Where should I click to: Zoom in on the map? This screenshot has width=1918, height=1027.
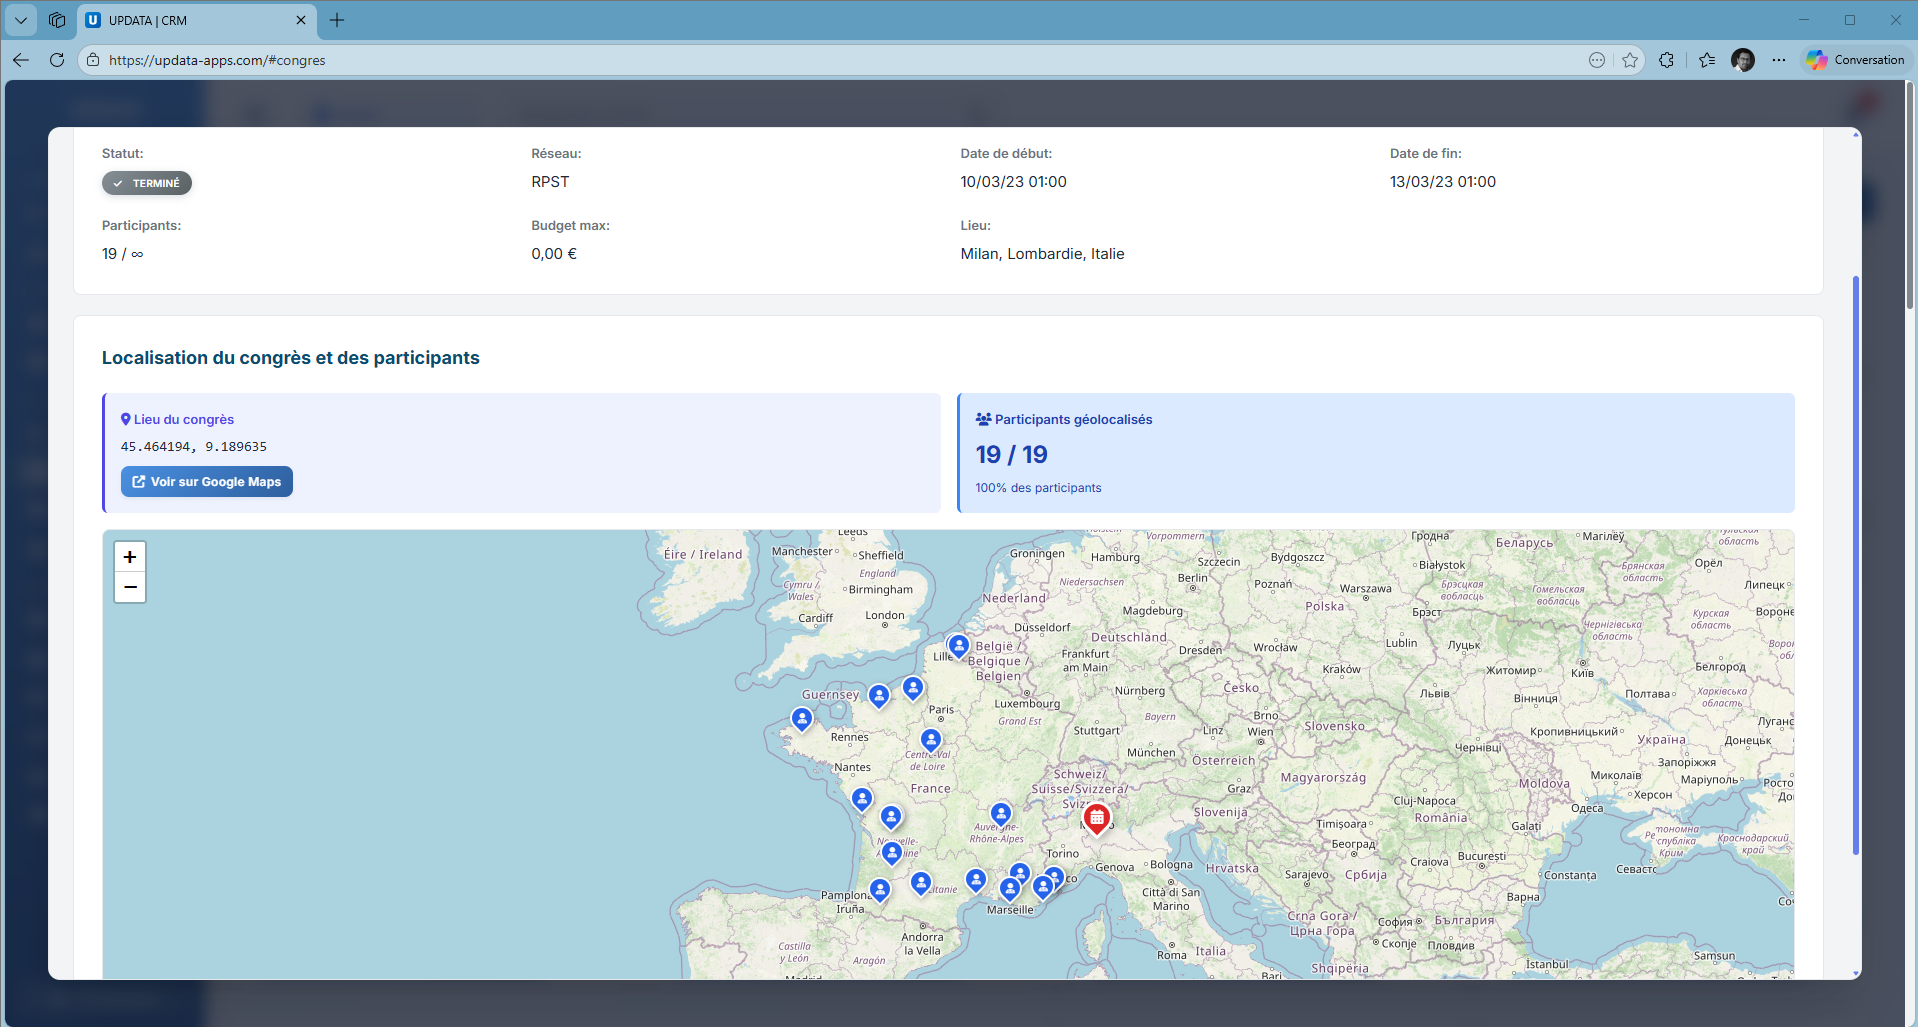[x=130, y=557]
